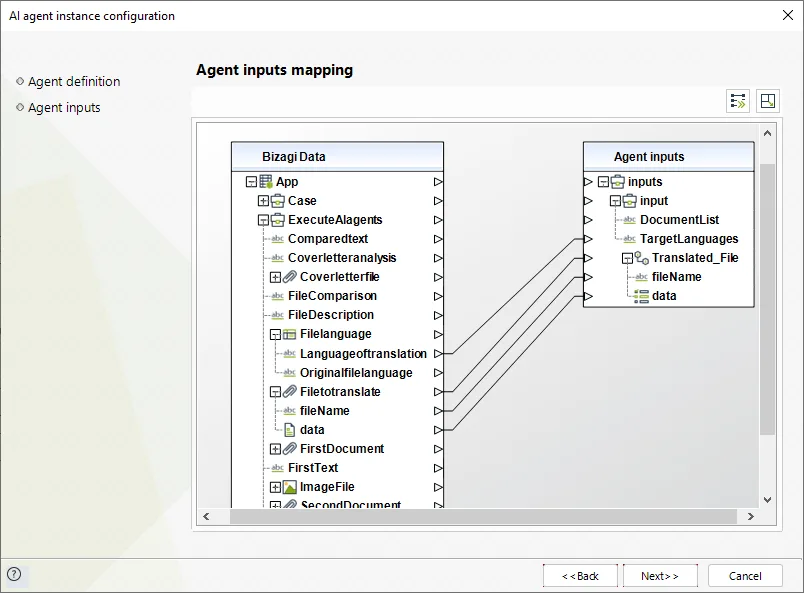Click the input arrow of DocumentList
This screenshot has width=804, height=593.
tap(588, 220)
